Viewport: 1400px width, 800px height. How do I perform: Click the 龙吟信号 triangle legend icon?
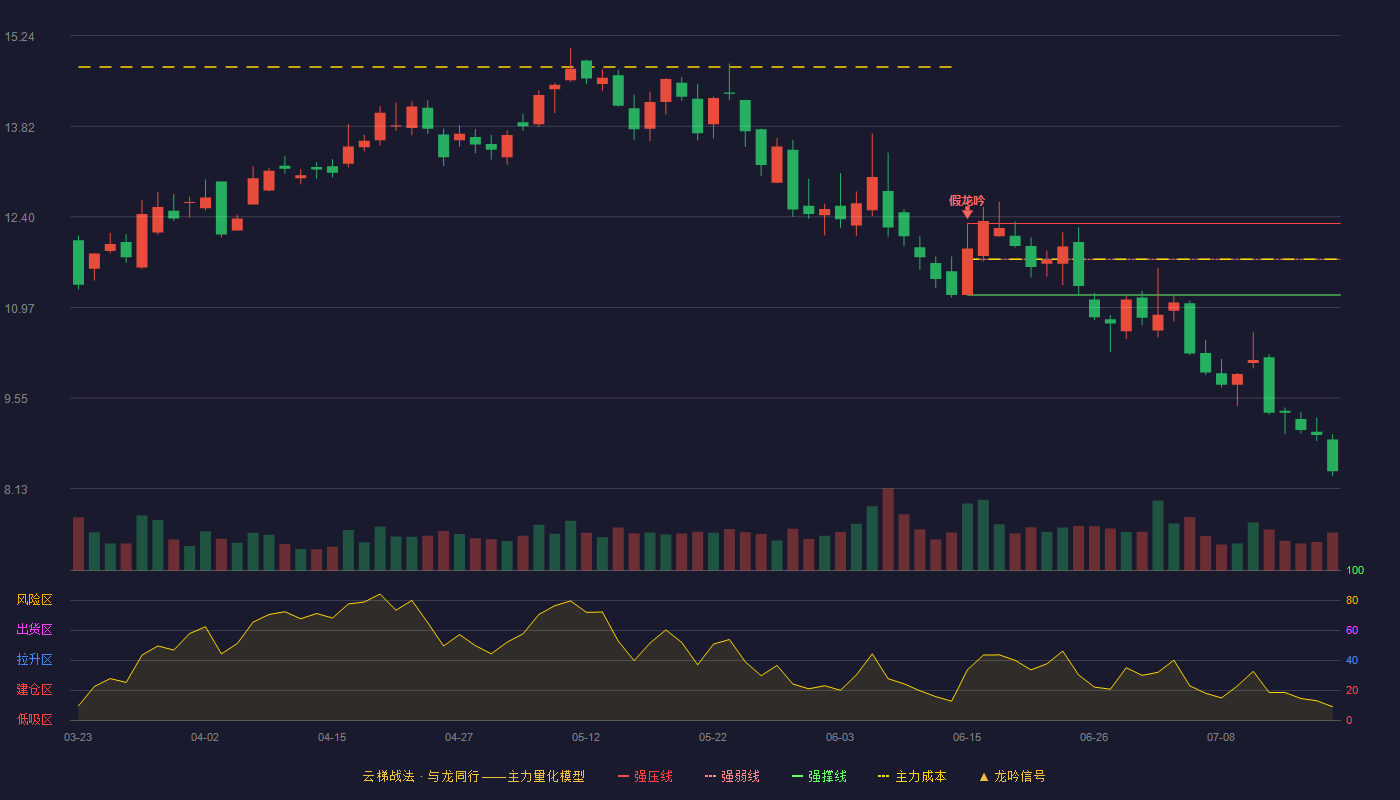click(984, 776)
